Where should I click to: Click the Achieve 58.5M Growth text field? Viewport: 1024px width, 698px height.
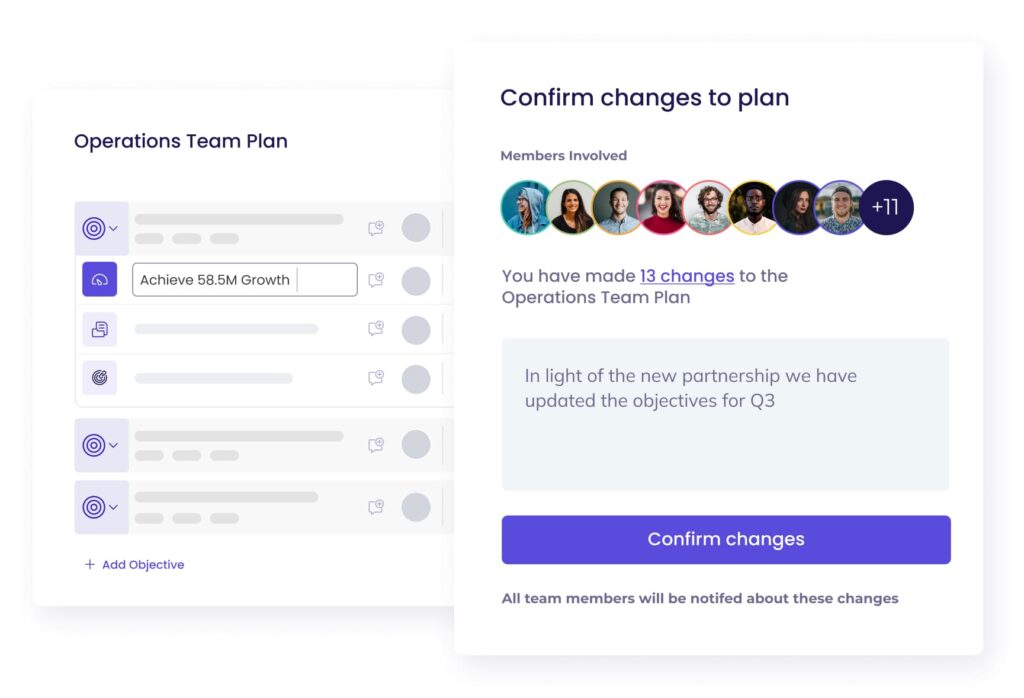[x=245, y=279]
